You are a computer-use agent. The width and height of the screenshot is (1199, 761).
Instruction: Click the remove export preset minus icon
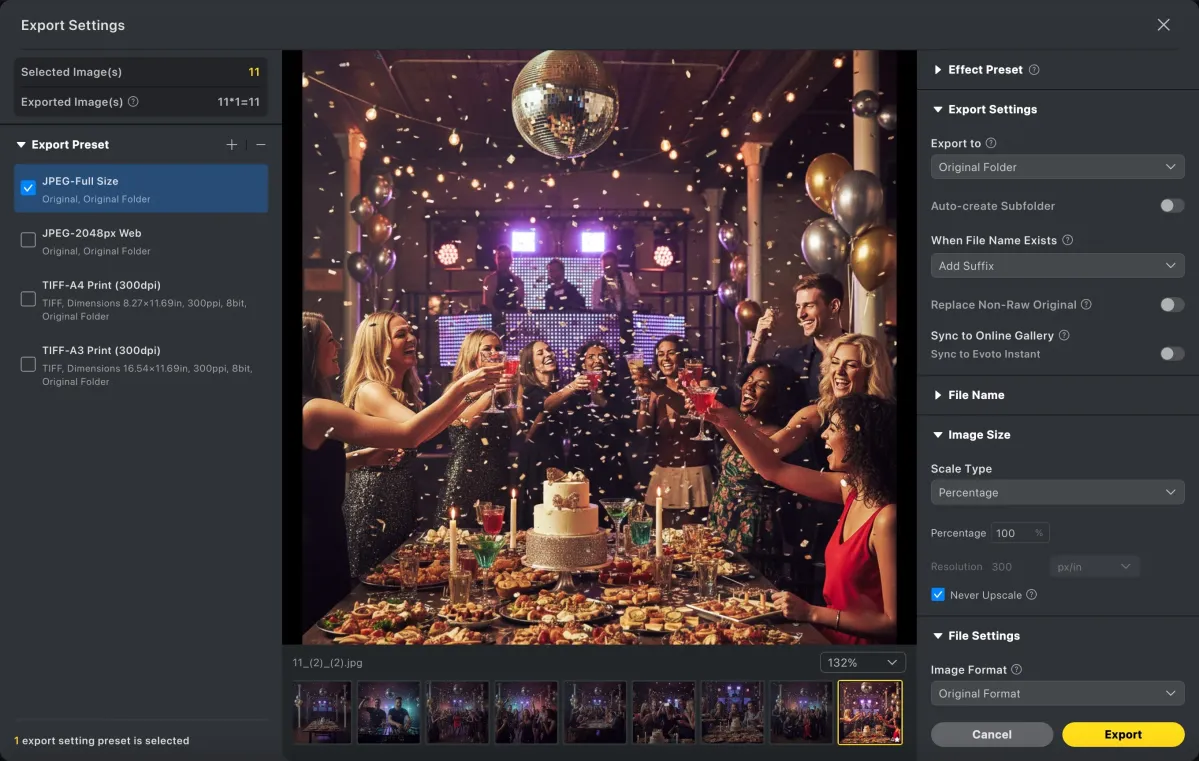(260, 145)
